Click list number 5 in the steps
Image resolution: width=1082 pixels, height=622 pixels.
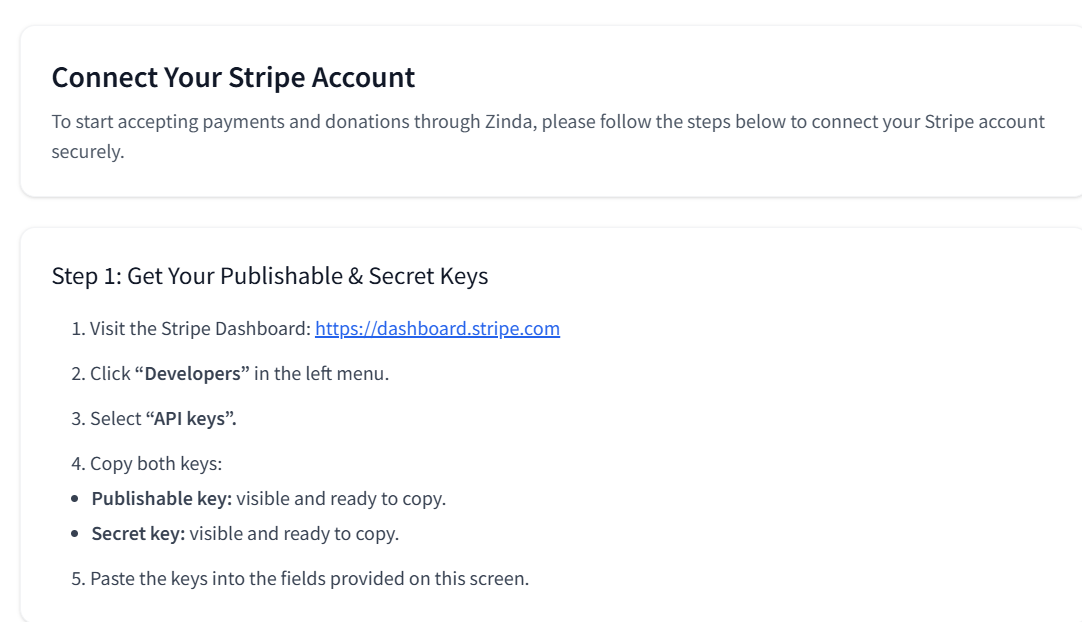[78, 579]
